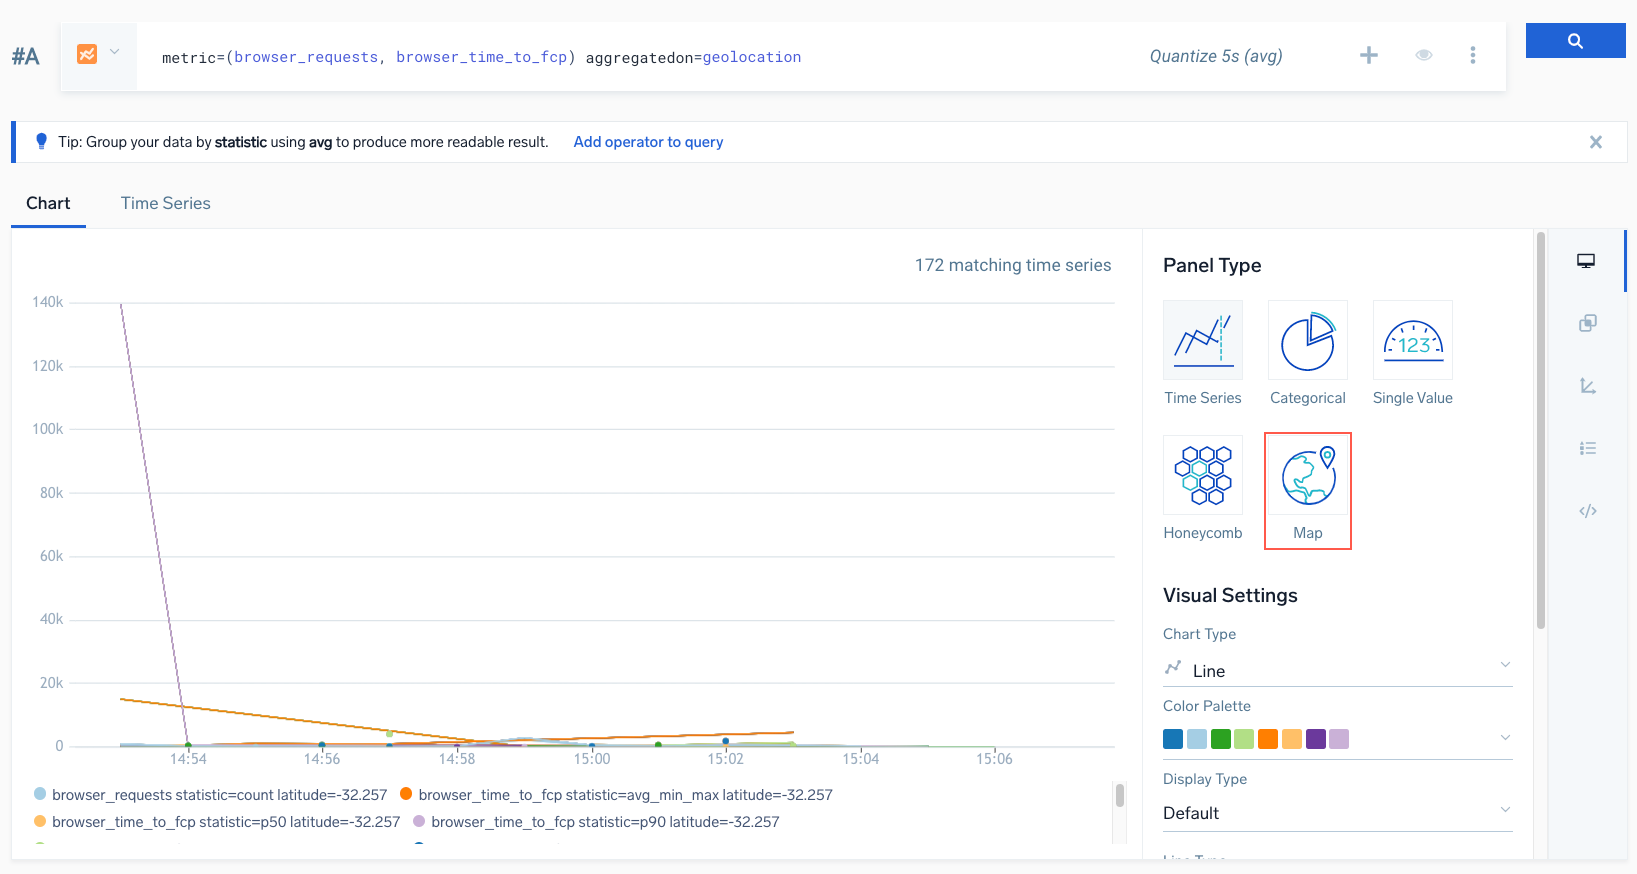Screen dimensions: 1637x874
Task: Expand the Display Type dropdown
Action: [1337, 813]
